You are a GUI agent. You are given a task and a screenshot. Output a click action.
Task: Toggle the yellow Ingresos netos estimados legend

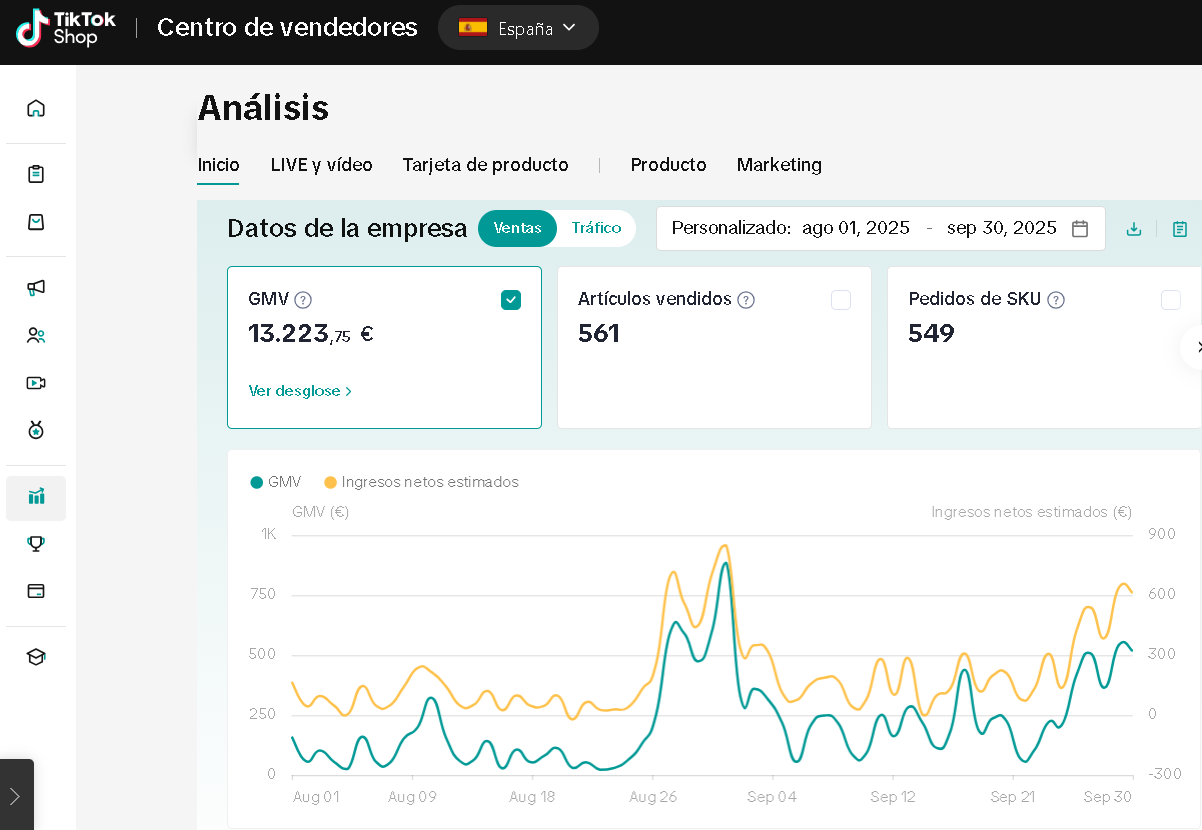pyautogui.click(x=421, y=482)
